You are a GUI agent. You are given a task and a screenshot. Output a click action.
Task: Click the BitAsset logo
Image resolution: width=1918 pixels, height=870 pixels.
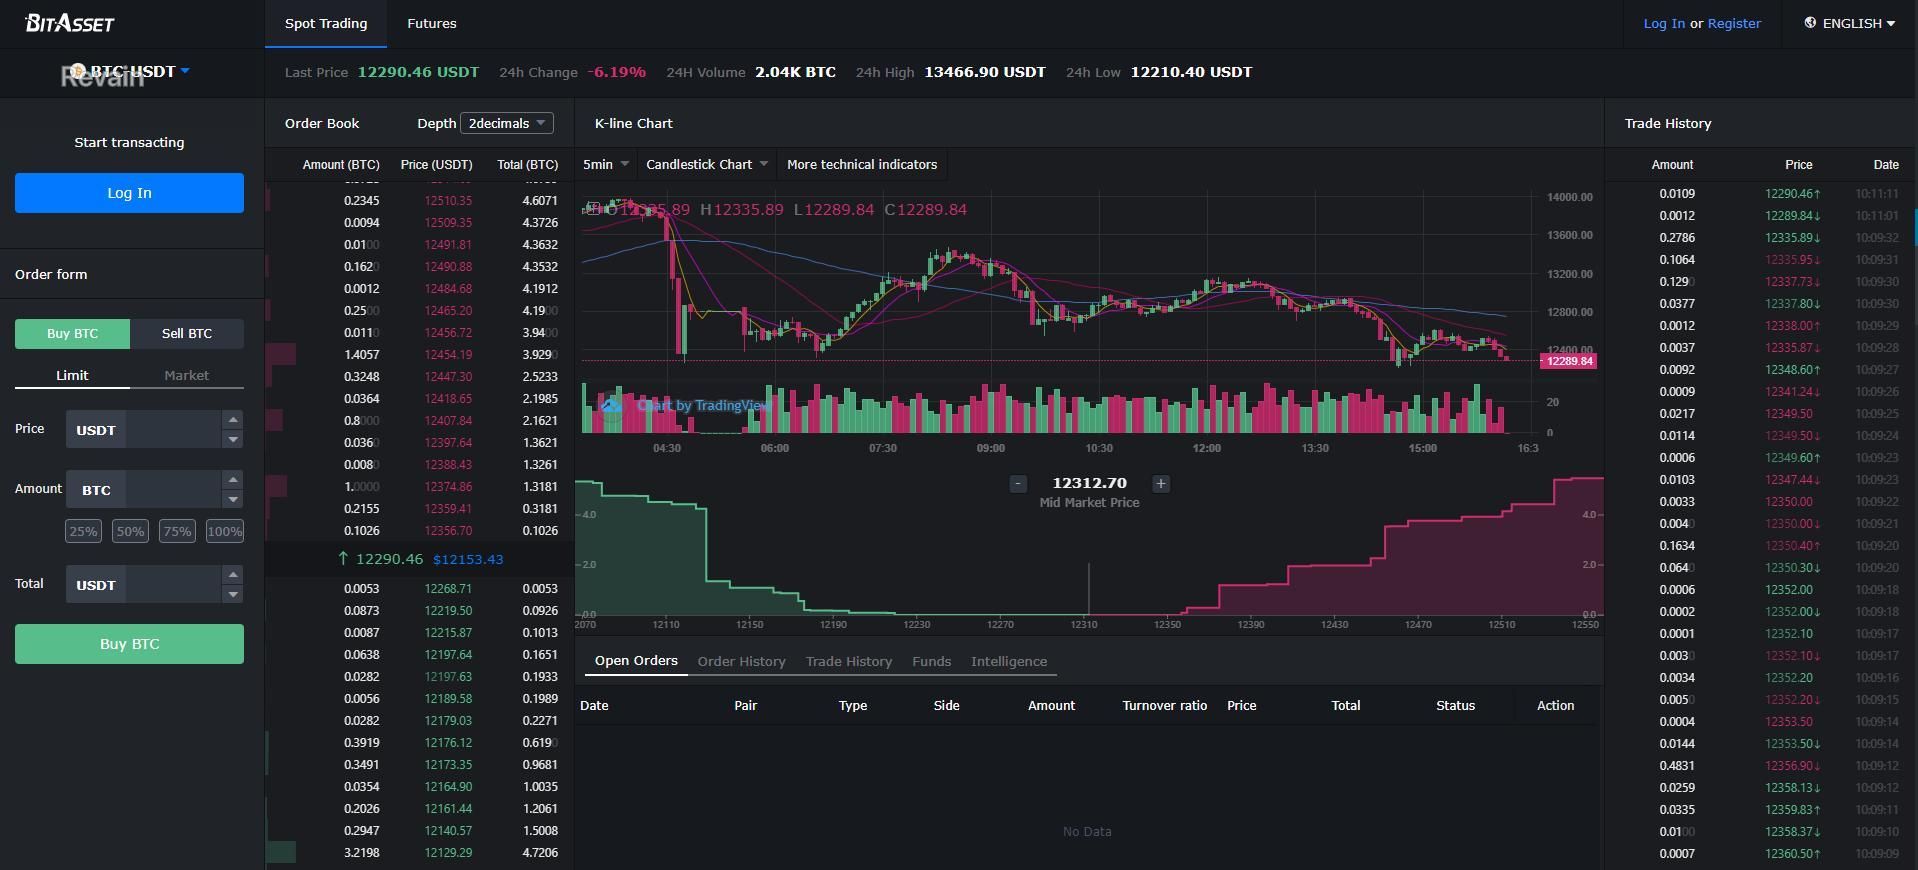(x=70, y=23)
